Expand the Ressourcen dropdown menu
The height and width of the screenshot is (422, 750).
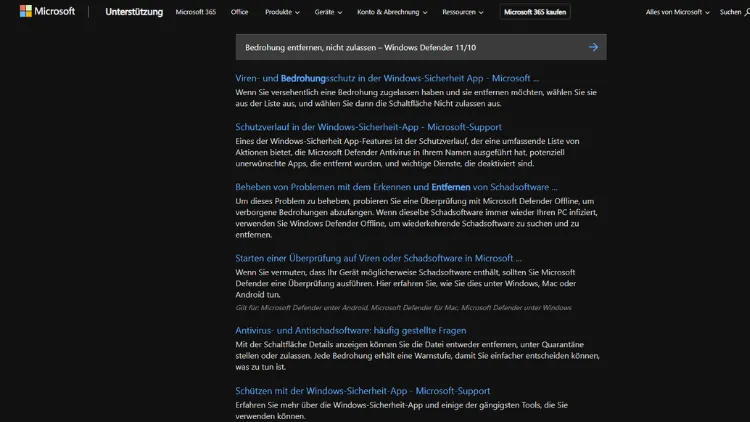pos(463,12)
